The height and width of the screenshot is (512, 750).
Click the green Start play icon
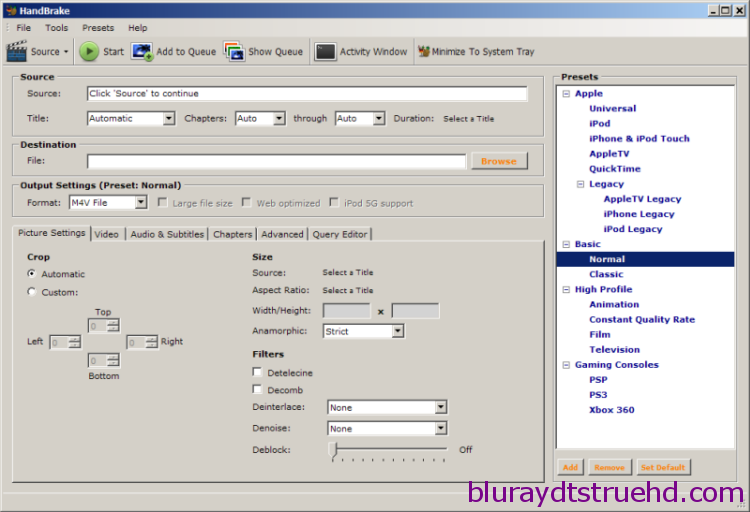pos(89,52)
